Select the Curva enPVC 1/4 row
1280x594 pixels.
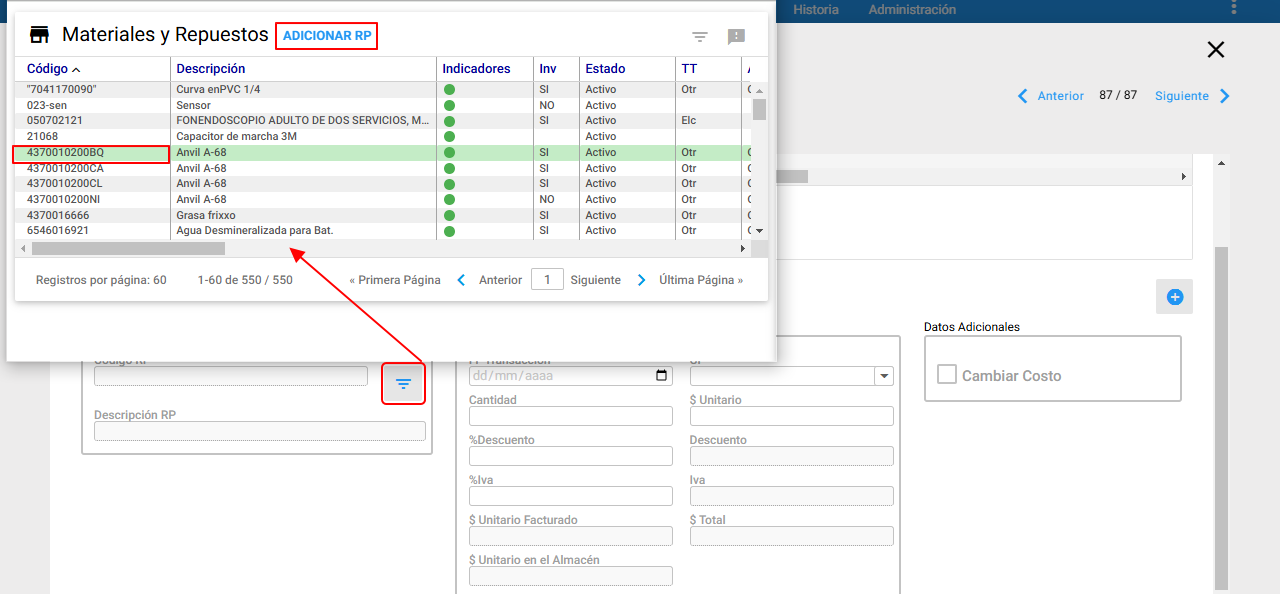click(383, 90)
